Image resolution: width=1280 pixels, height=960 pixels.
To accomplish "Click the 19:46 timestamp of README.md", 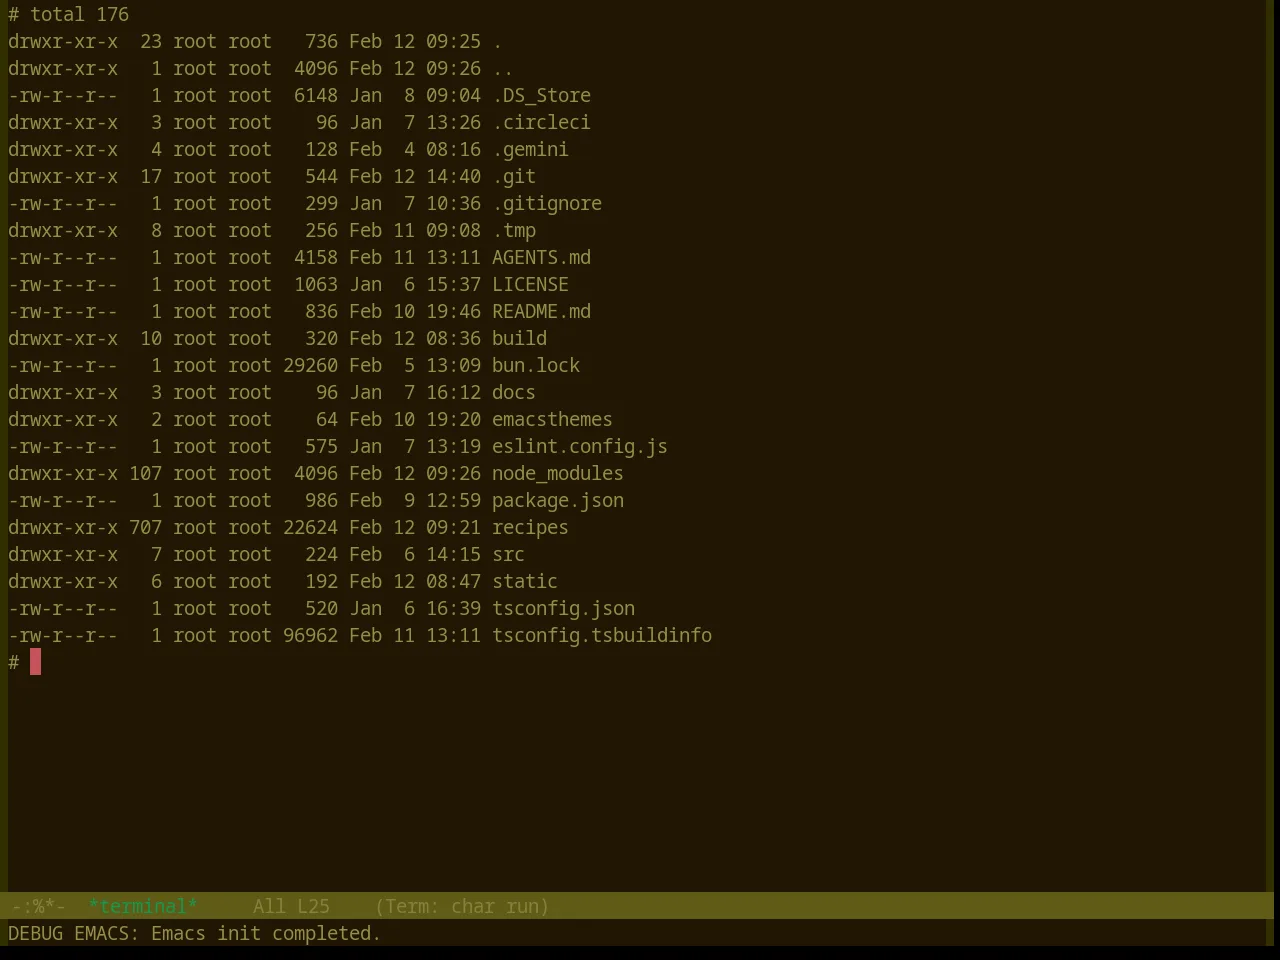I will point(453,311).
